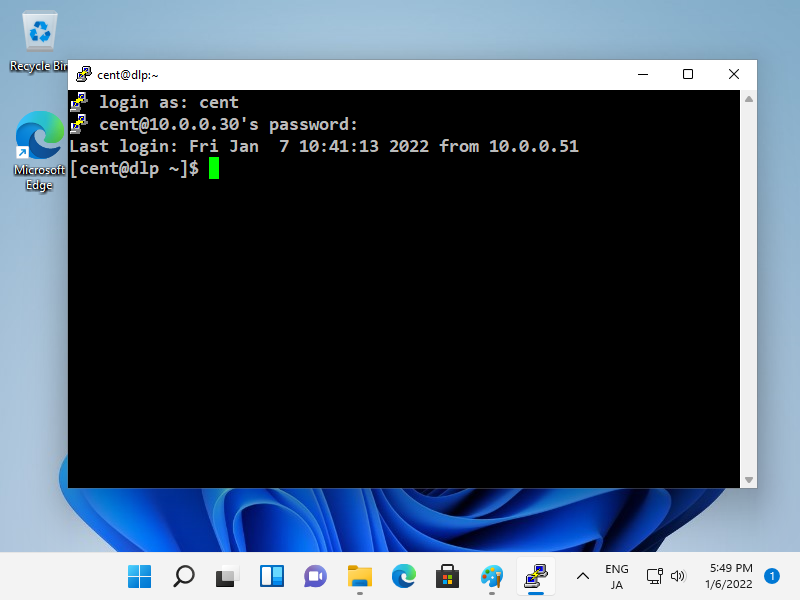Open the notification badge in the taskbar corner
This screenshot has height=600, width=800.
click(x=772, y=576)
